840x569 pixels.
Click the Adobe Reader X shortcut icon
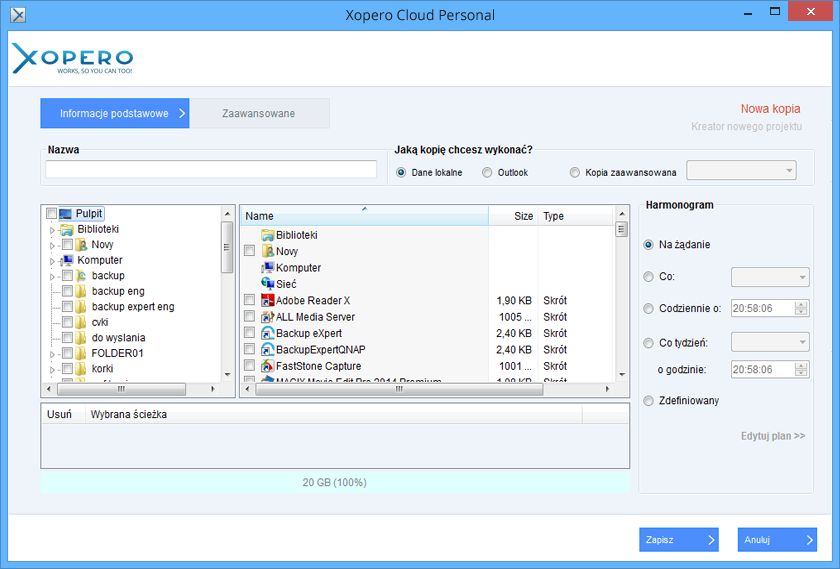[267, 301]
